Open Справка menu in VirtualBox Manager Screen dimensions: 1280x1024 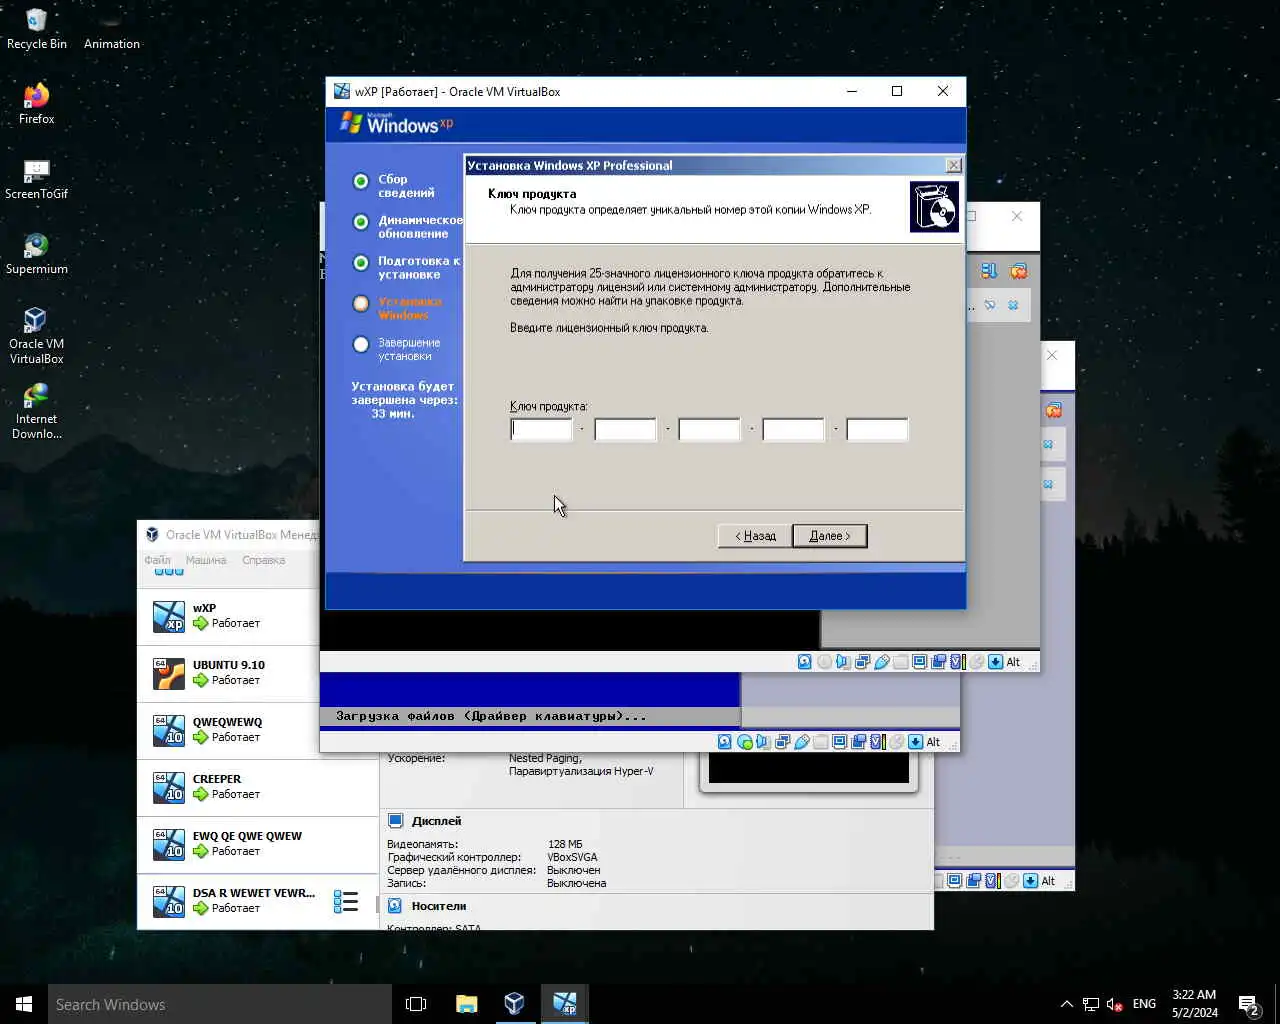(x=263, y=560)
